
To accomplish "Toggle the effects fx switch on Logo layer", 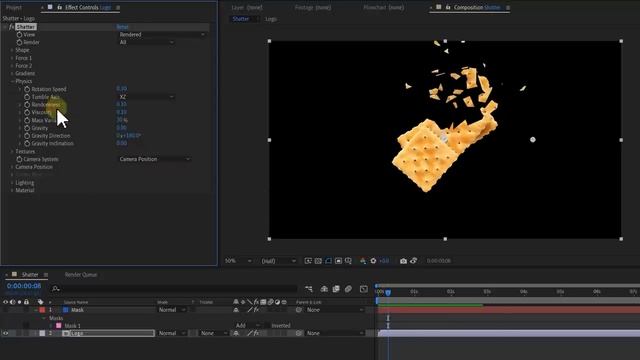I will tap(256, 333).
